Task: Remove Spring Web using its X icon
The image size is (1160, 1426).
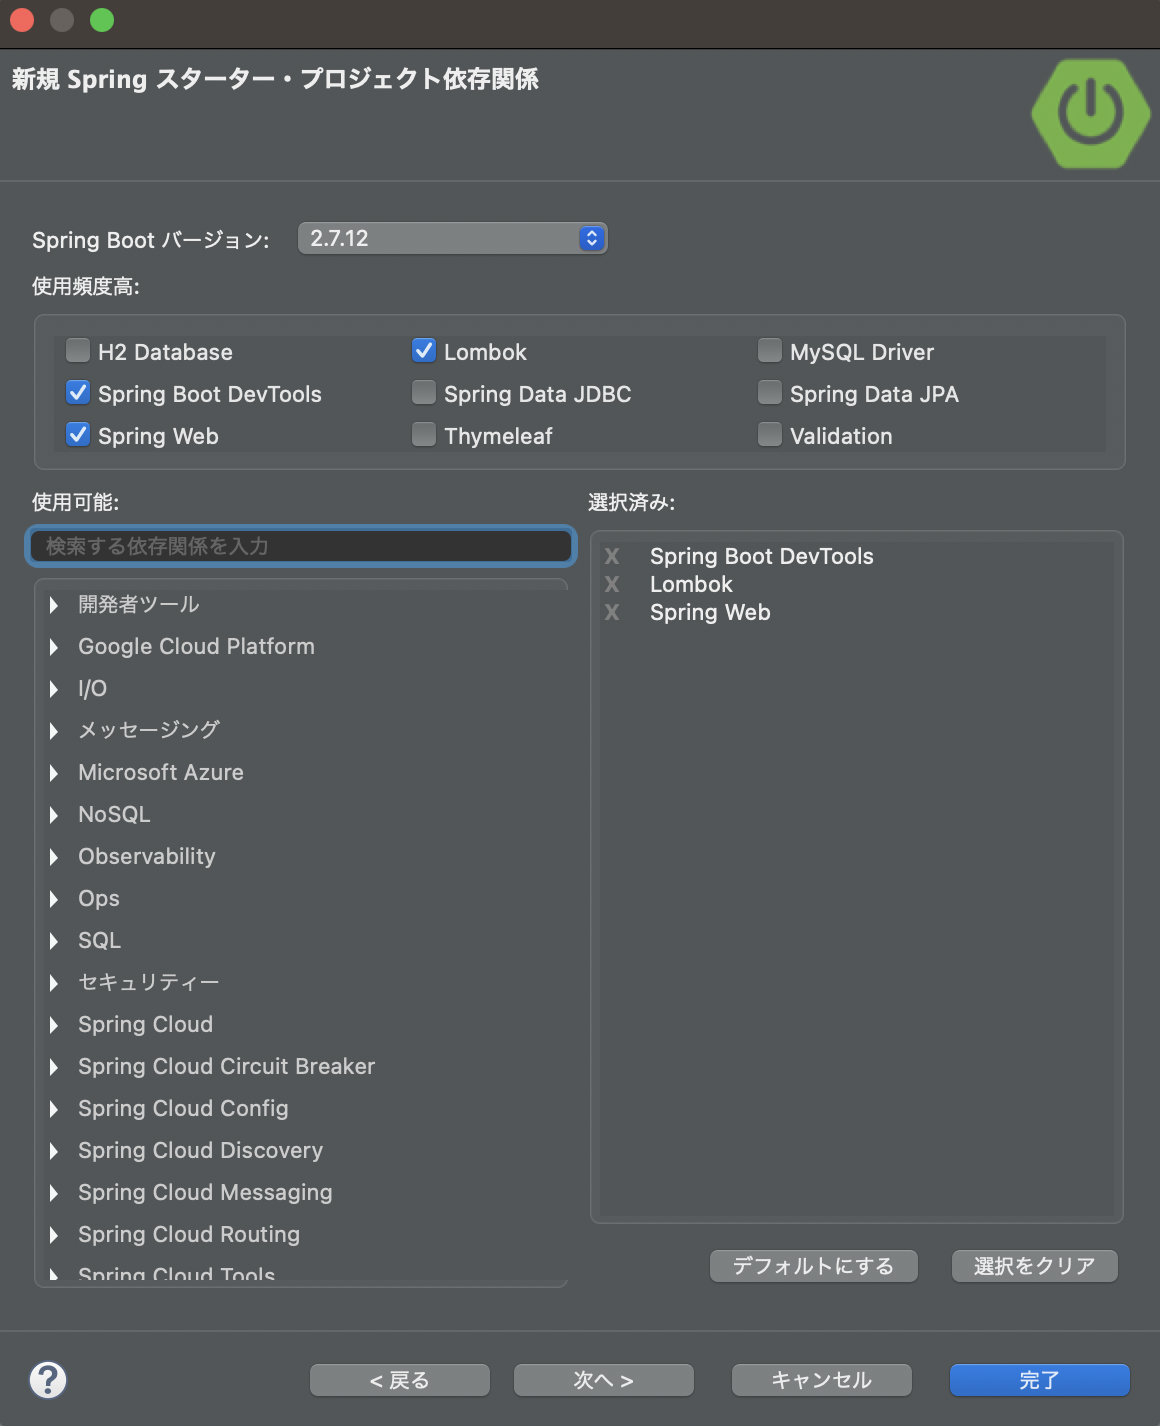Action: [611, 613]
